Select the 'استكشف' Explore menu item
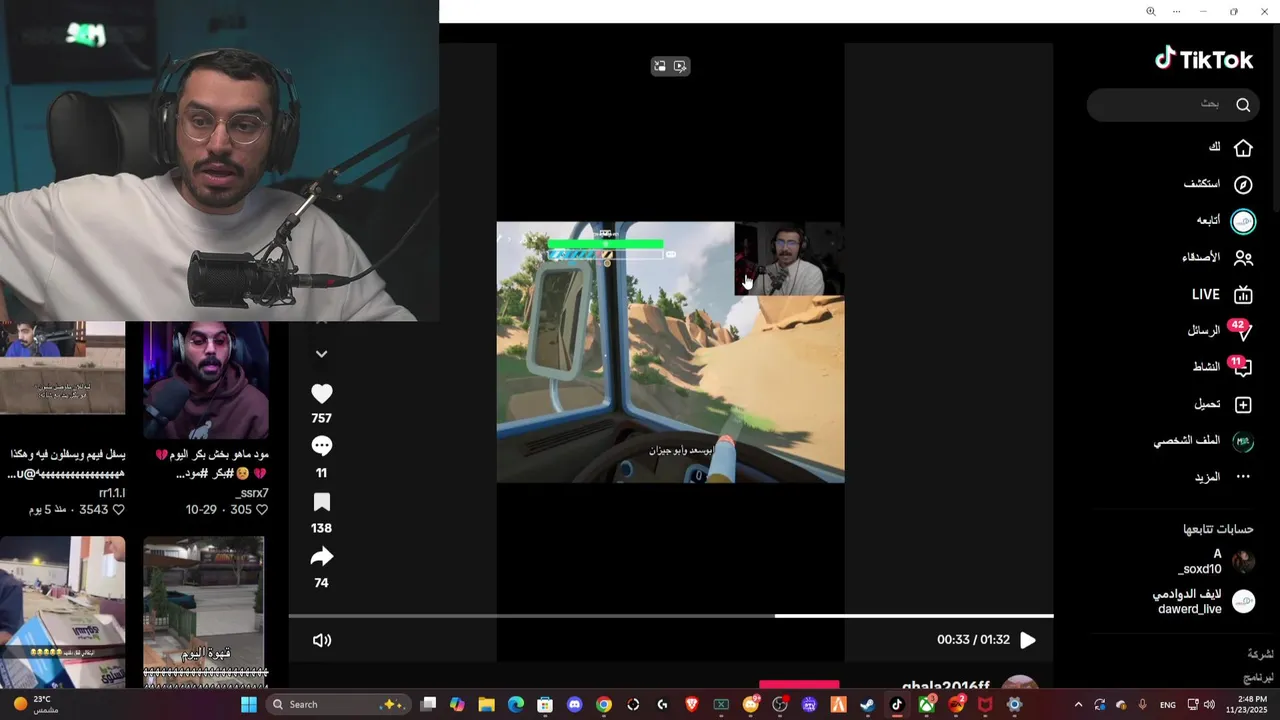Viewport: 1280px width, 720px height. tap(1202, 184)
